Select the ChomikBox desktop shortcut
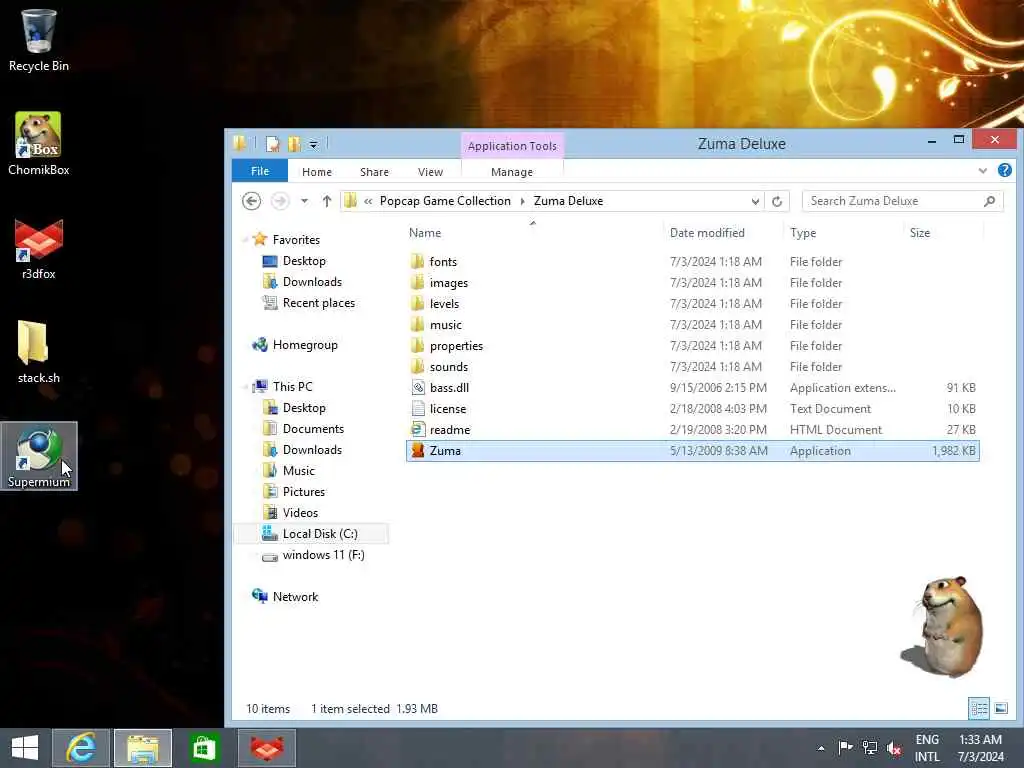Image resolution: width=1024 pixels, height=768 pixels. [x=39, y=144]
